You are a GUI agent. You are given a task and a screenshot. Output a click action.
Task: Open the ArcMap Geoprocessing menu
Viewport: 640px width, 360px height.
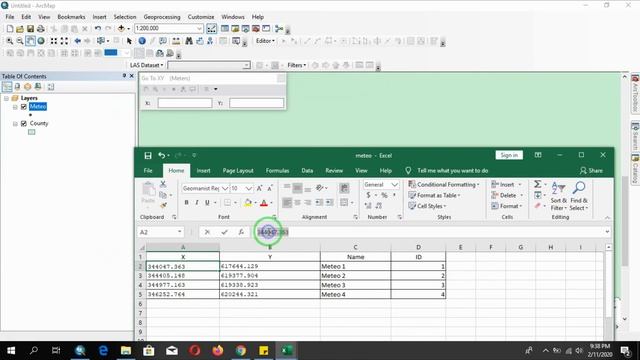coord(162,17)
